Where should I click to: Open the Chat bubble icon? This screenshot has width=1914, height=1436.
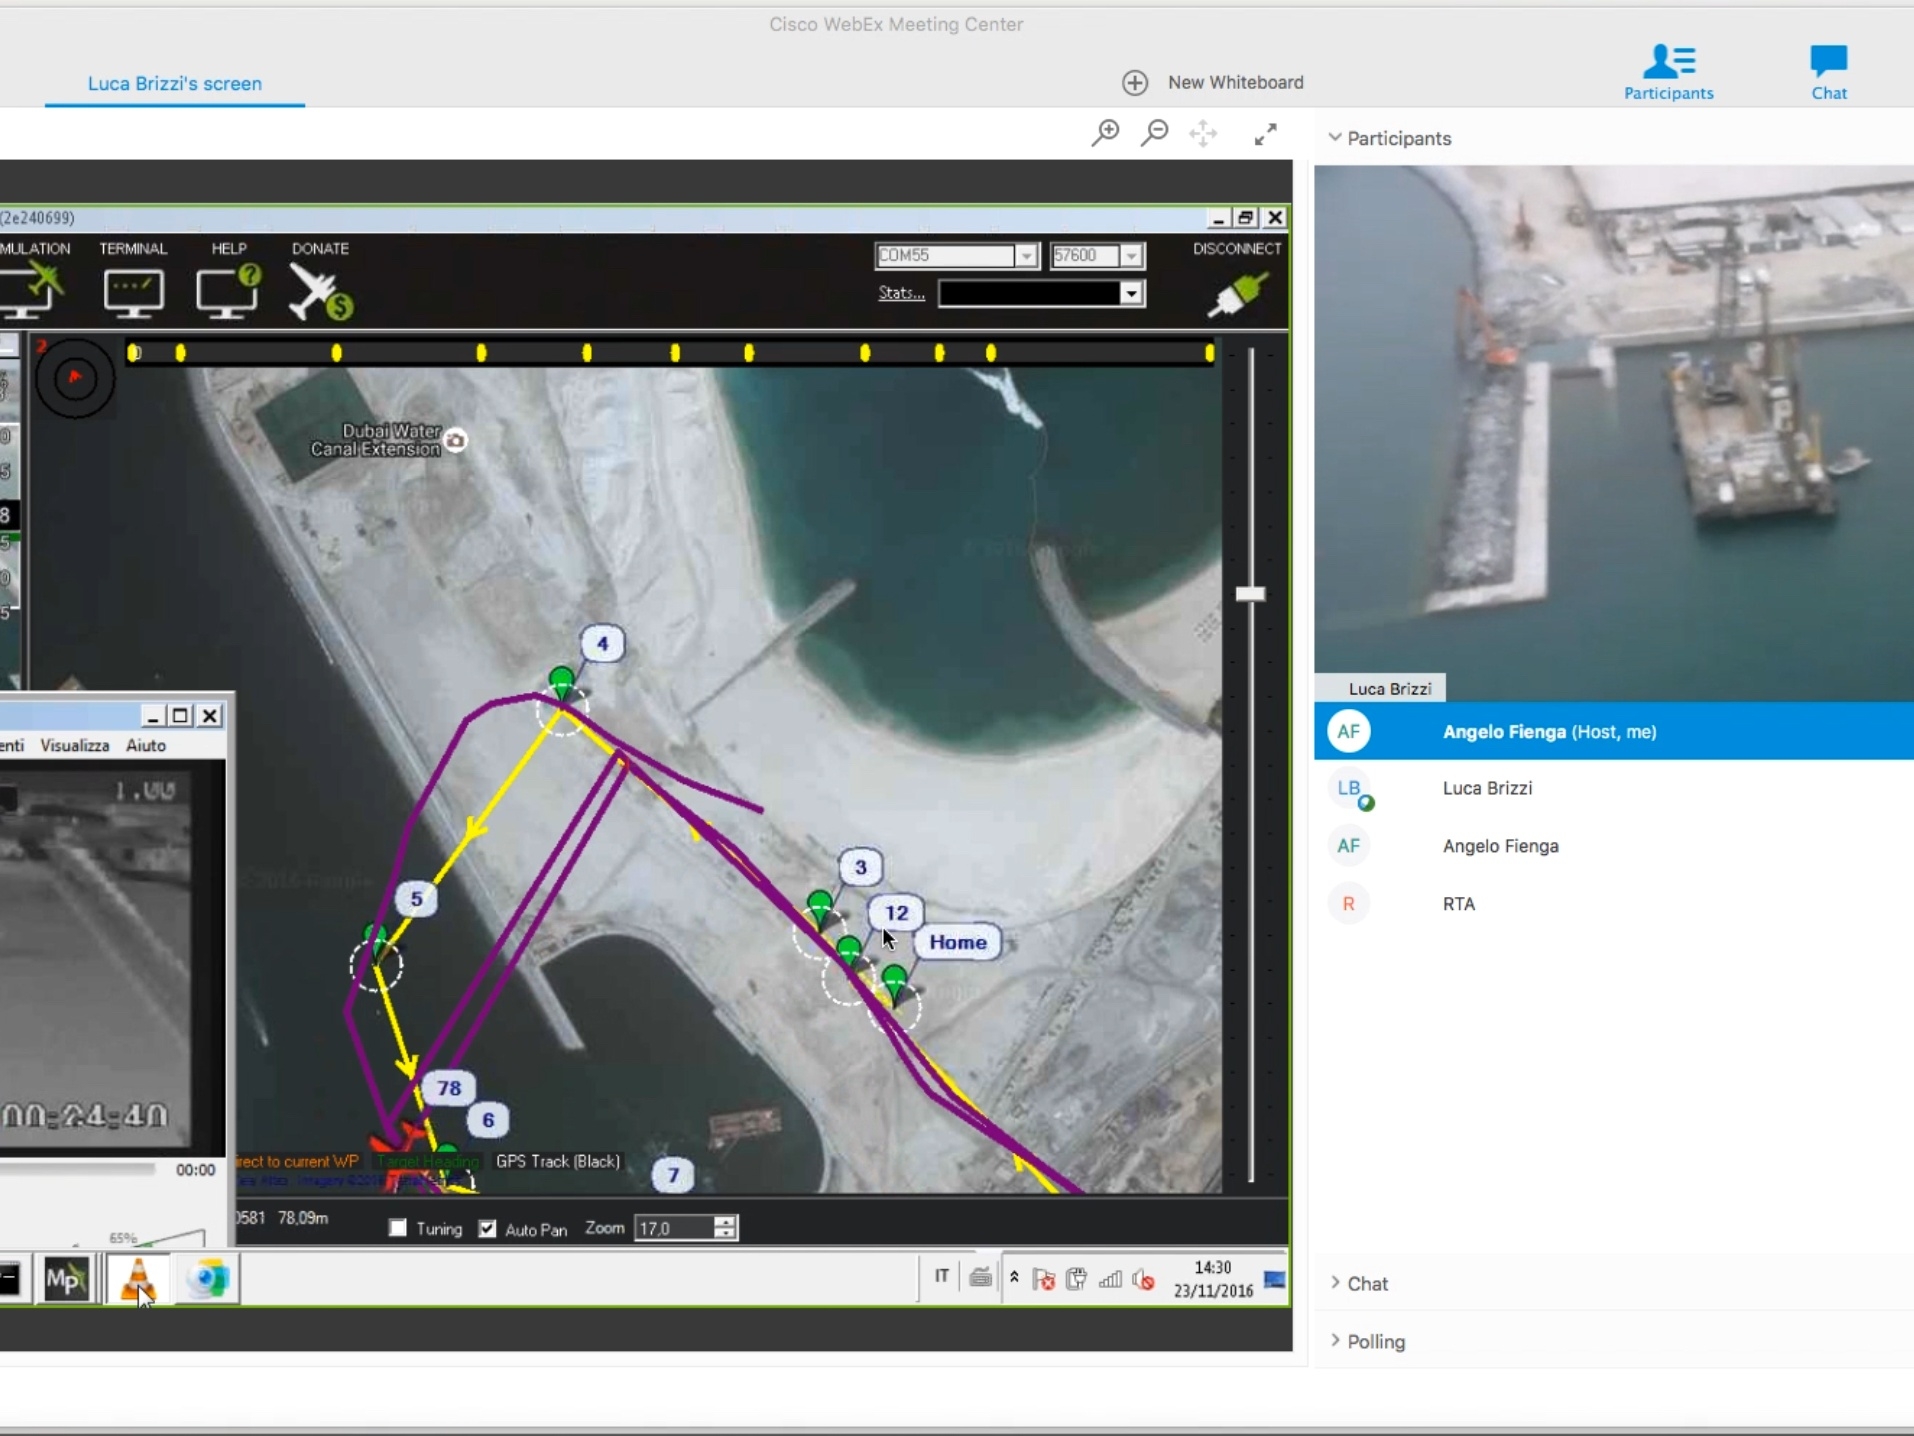pos(1828,71)
